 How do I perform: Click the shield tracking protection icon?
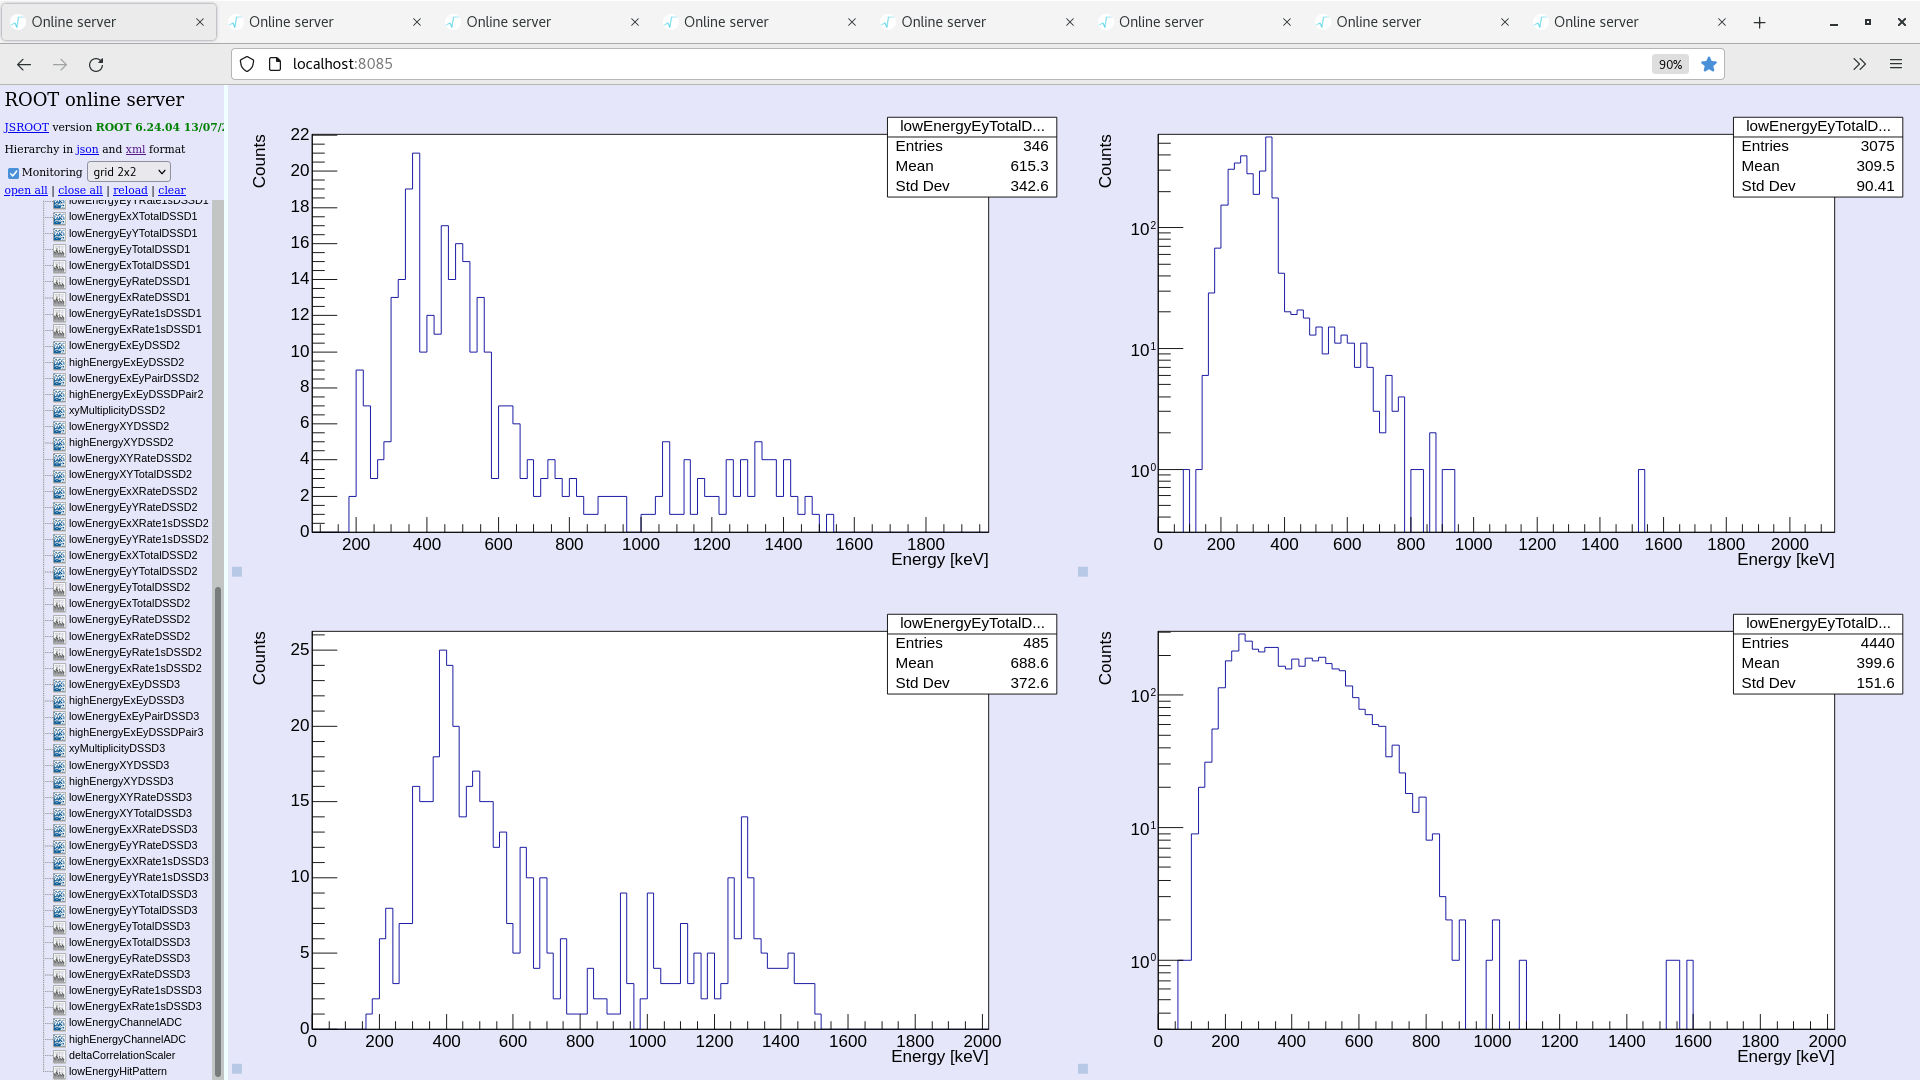(247, 64)
